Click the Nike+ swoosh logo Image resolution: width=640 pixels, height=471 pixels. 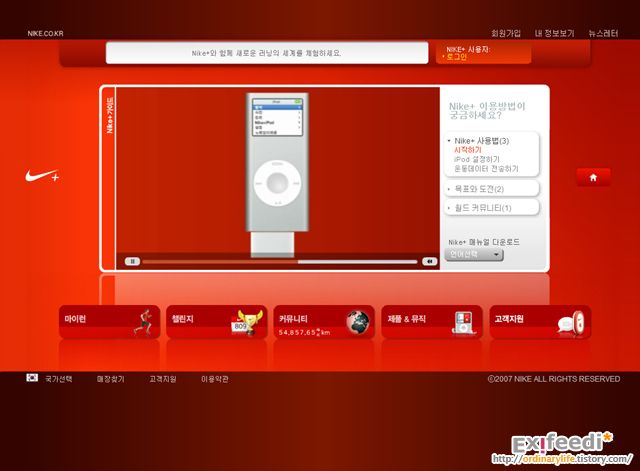coord(42,176)
